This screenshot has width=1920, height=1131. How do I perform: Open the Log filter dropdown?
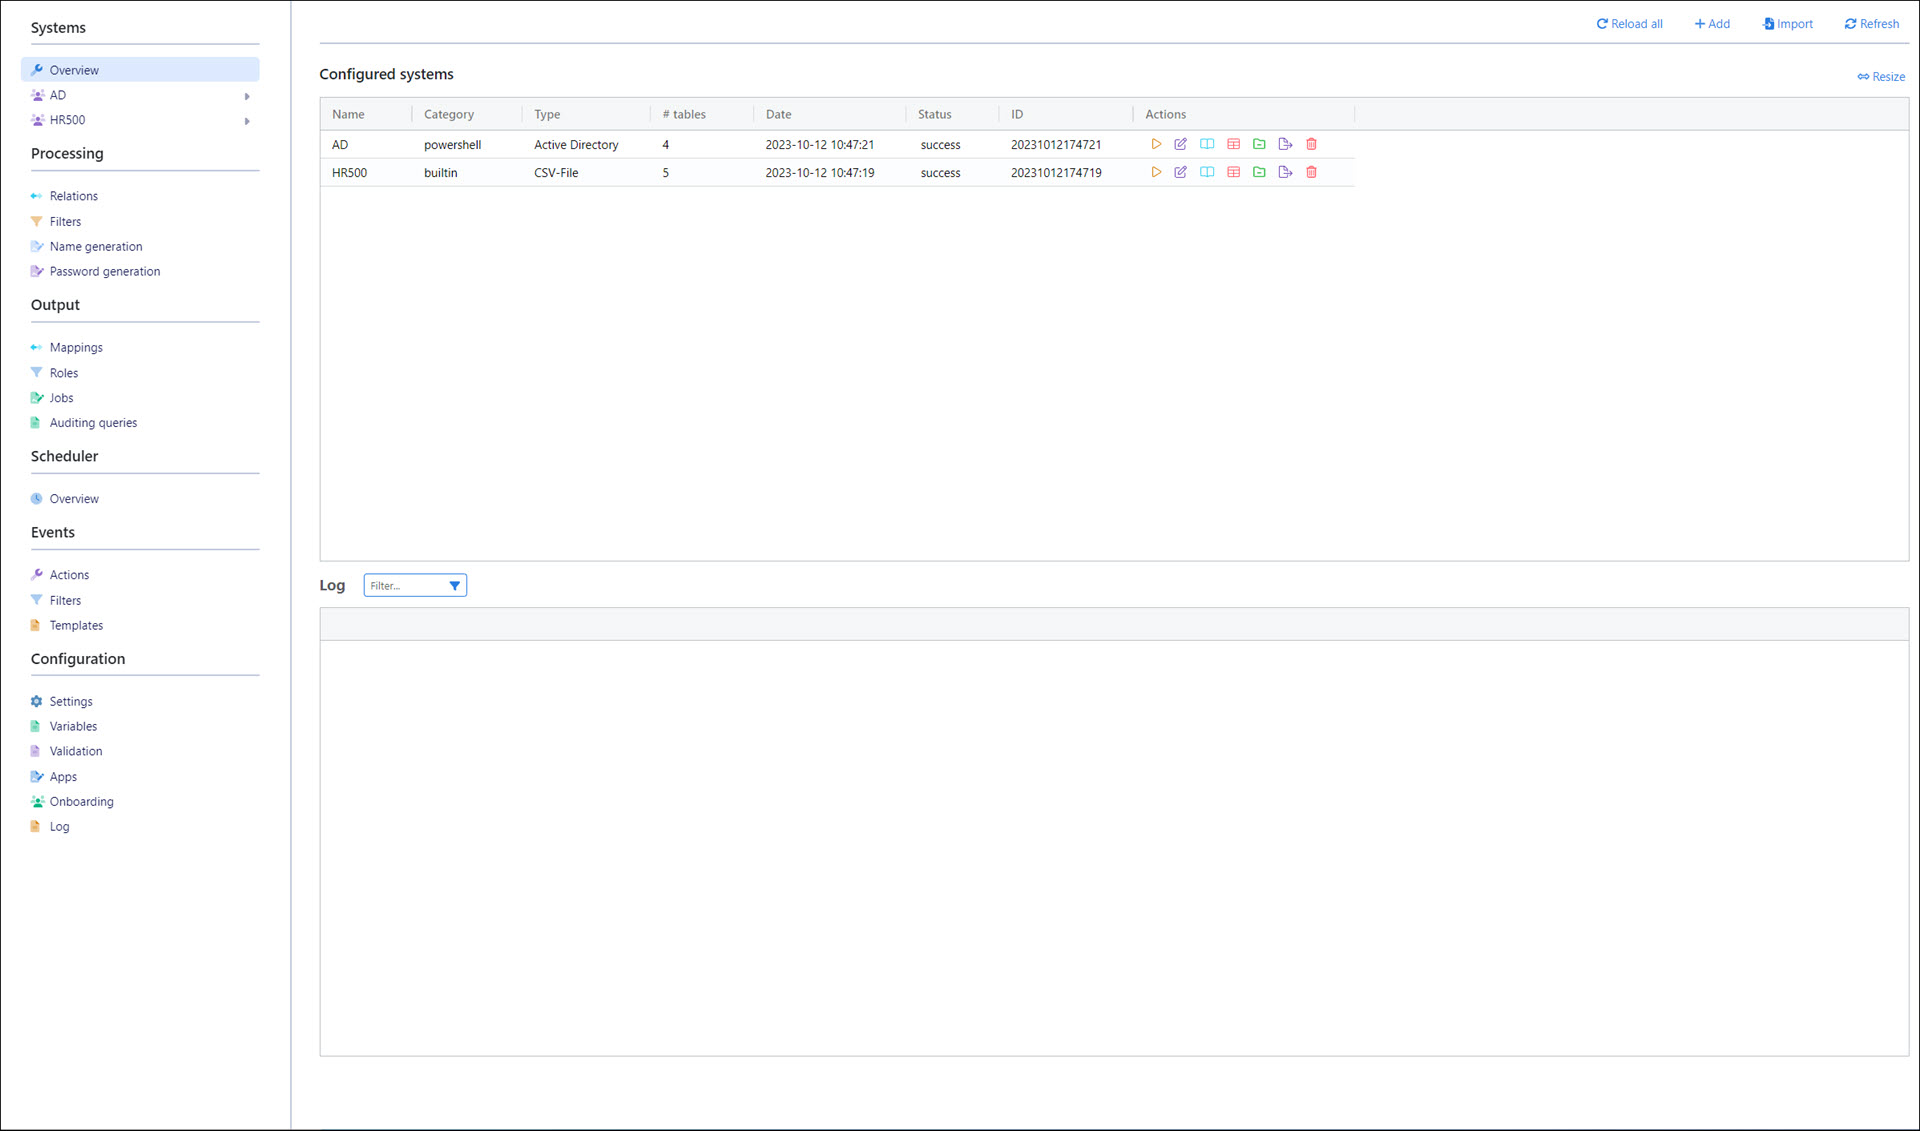(x=454, y=586)
